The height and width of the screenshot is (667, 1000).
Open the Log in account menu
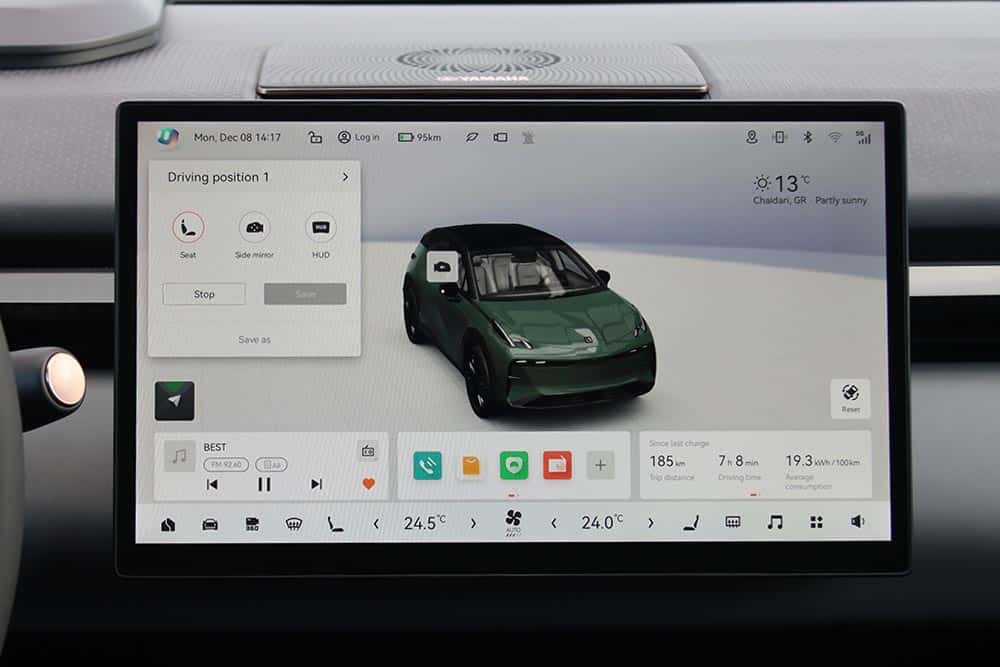click(358, 137)
